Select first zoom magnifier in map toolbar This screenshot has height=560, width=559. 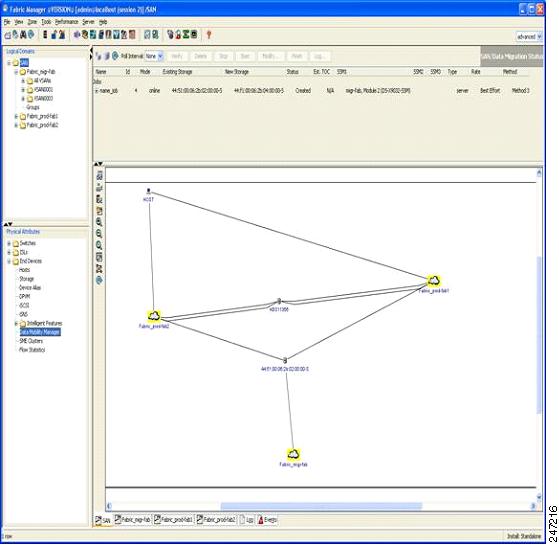(99, 222)
